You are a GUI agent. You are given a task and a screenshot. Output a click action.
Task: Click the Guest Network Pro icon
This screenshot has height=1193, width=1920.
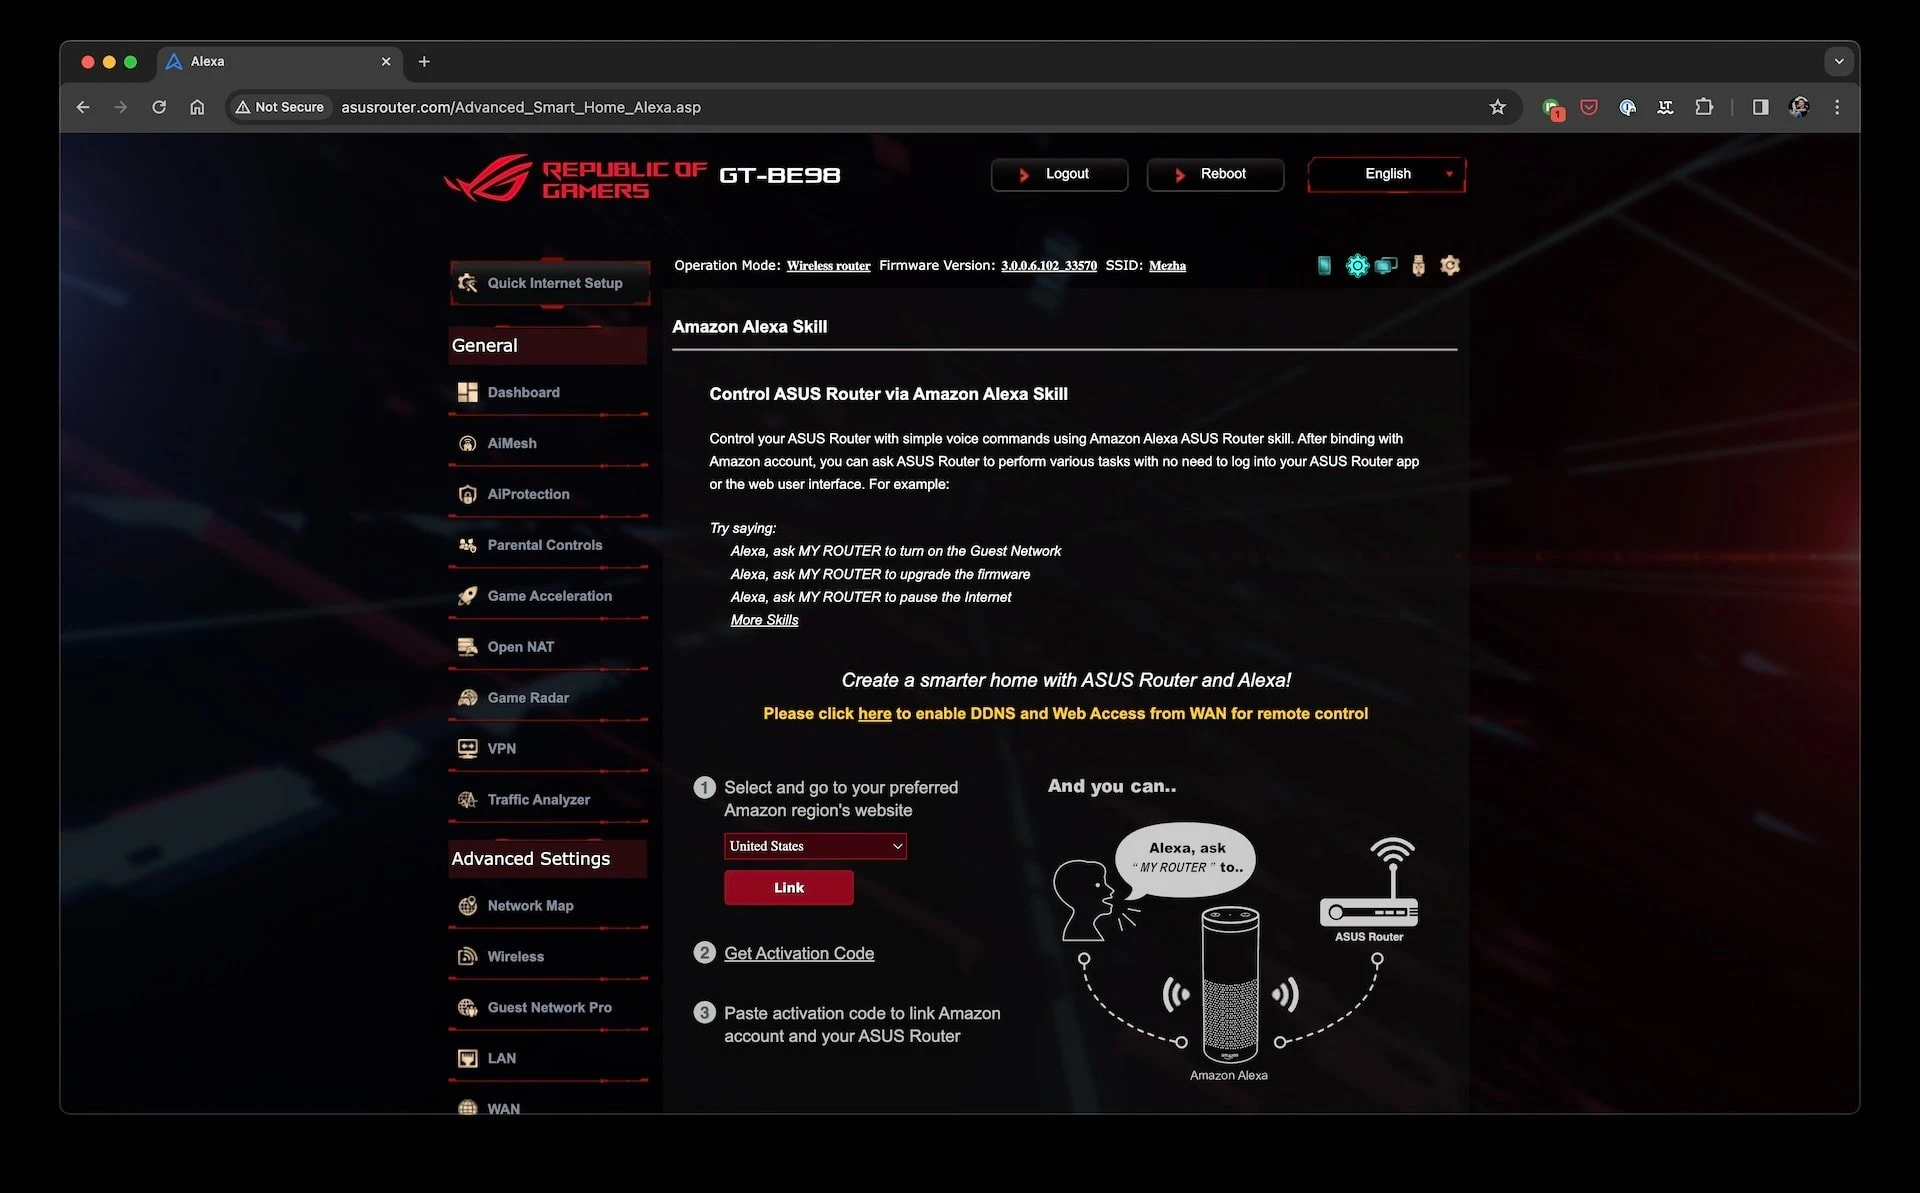(x=467, y=1008)
